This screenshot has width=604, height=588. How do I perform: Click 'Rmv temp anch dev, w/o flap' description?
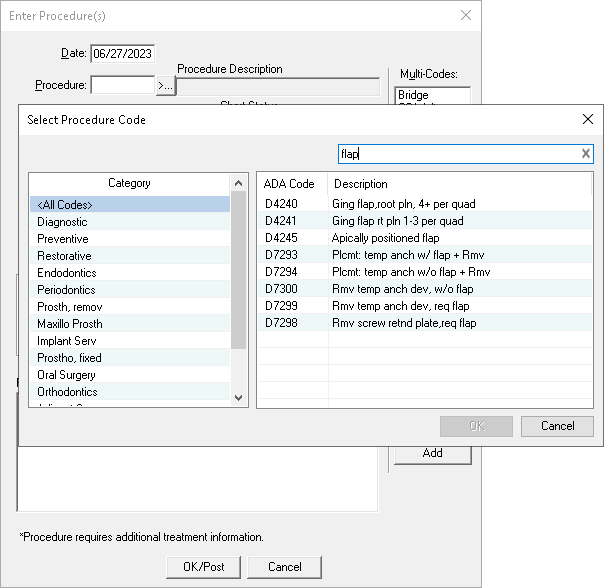coord(403,288)
